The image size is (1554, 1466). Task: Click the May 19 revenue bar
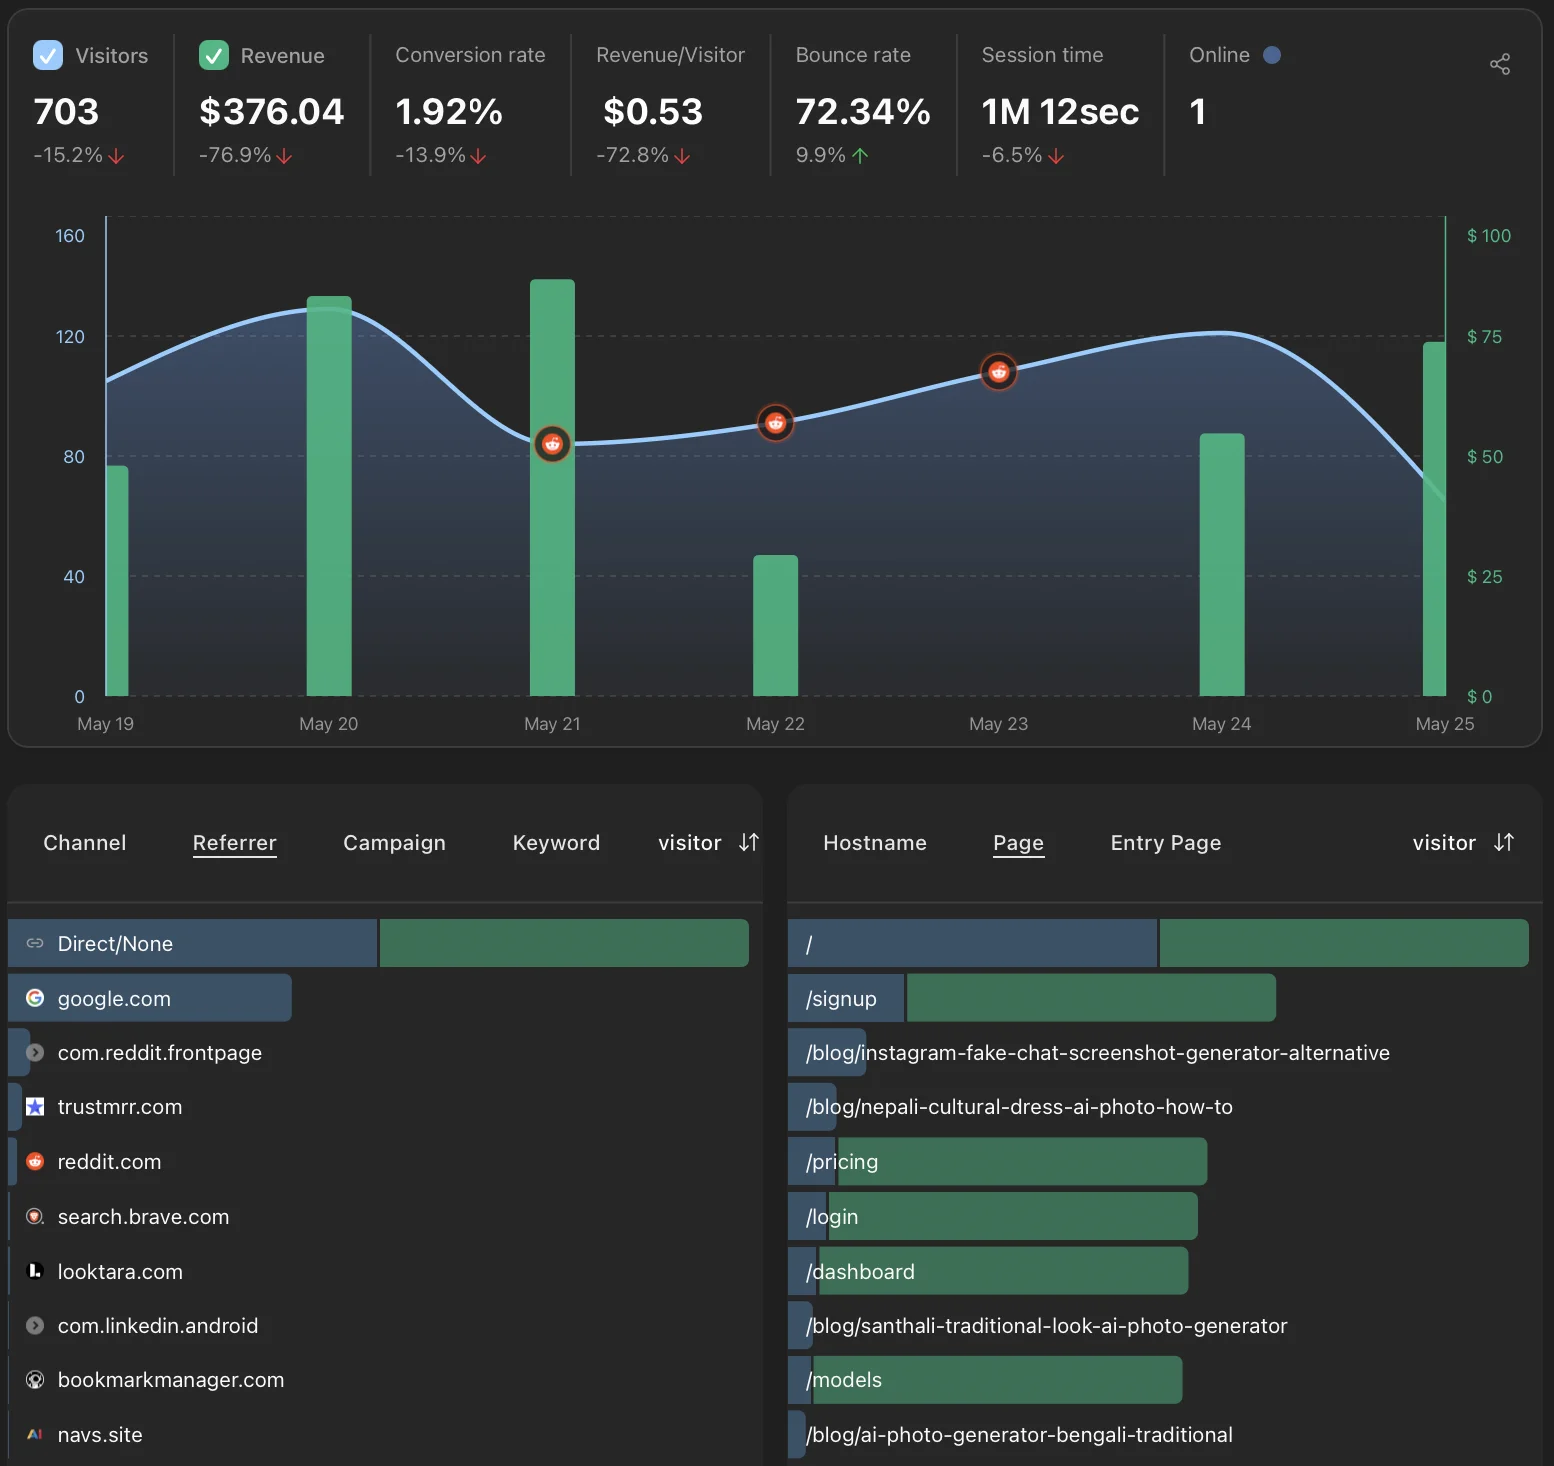117,581
